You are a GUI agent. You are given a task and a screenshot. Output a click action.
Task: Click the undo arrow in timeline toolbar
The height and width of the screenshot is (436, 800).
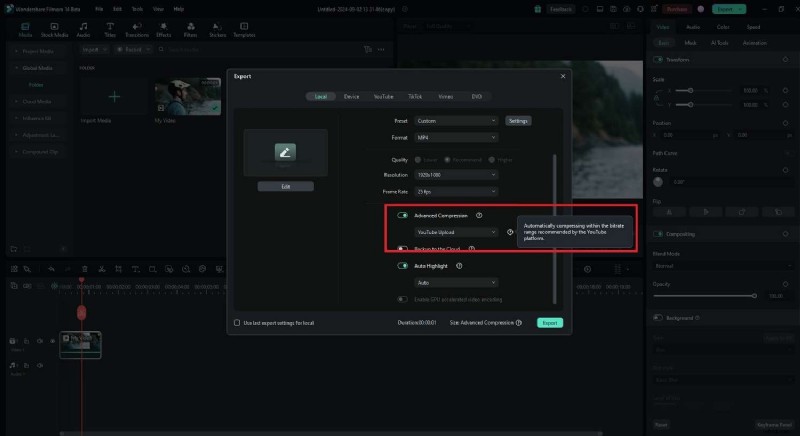[51, 269]
